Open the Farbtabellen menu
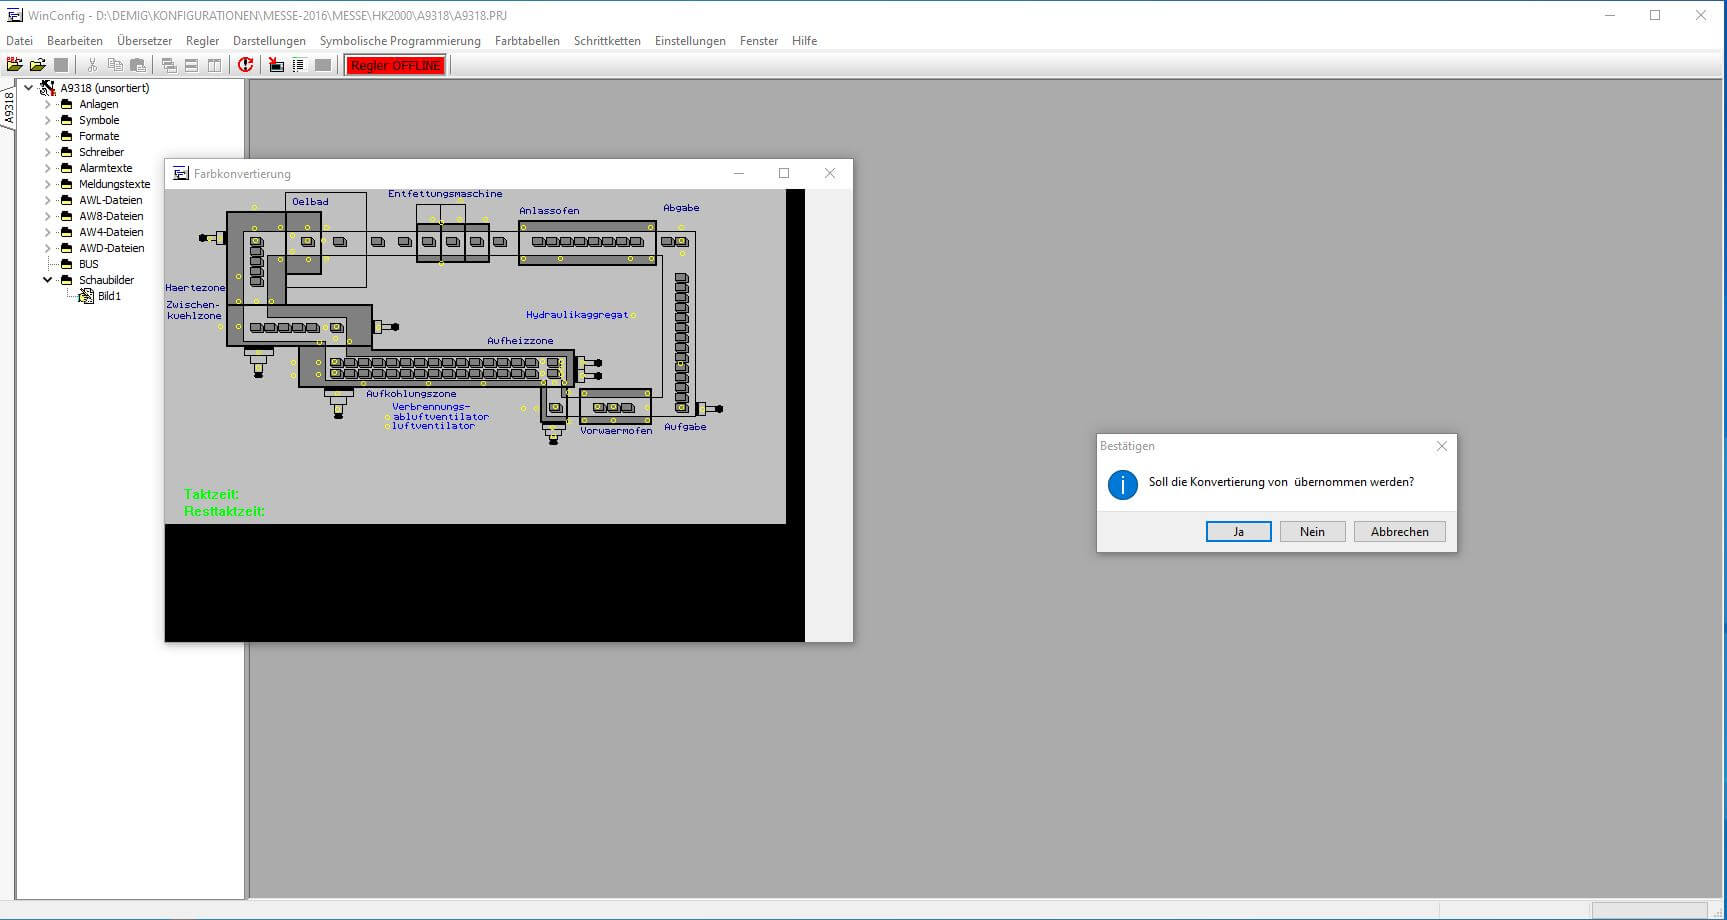This screenshot has height=920, width=1727. (527, 41)
